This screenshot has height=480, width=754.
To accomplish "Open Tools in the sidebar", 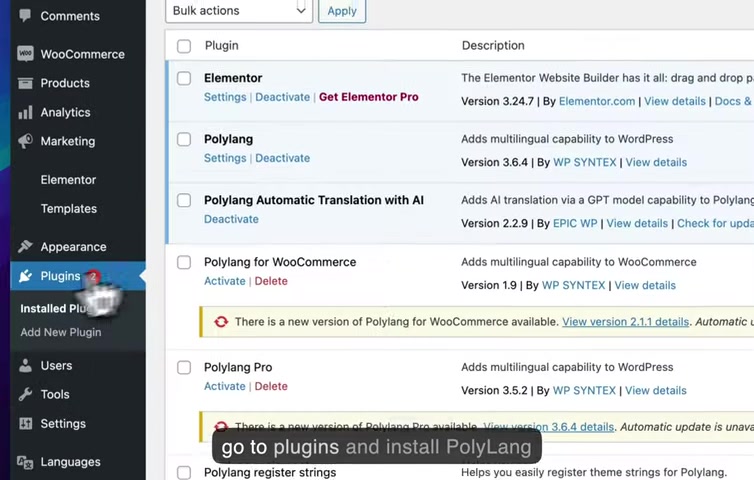I will point(55,394).
